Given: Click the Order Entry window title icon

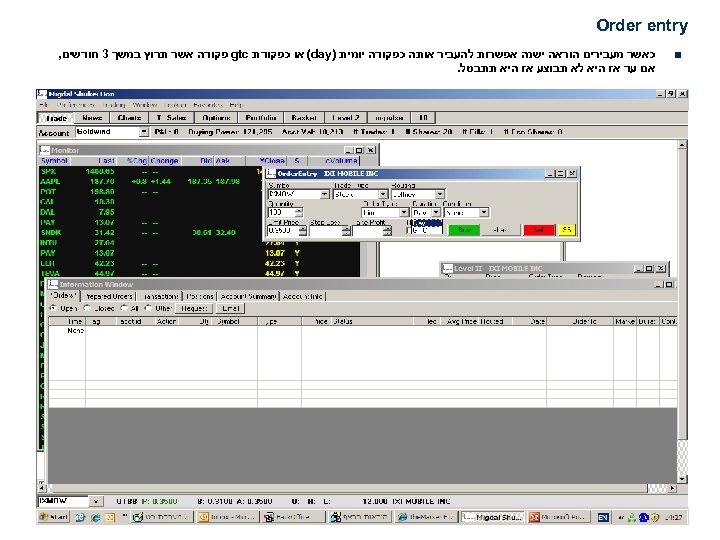Looking at the screenshot, I should pos(271,174).
